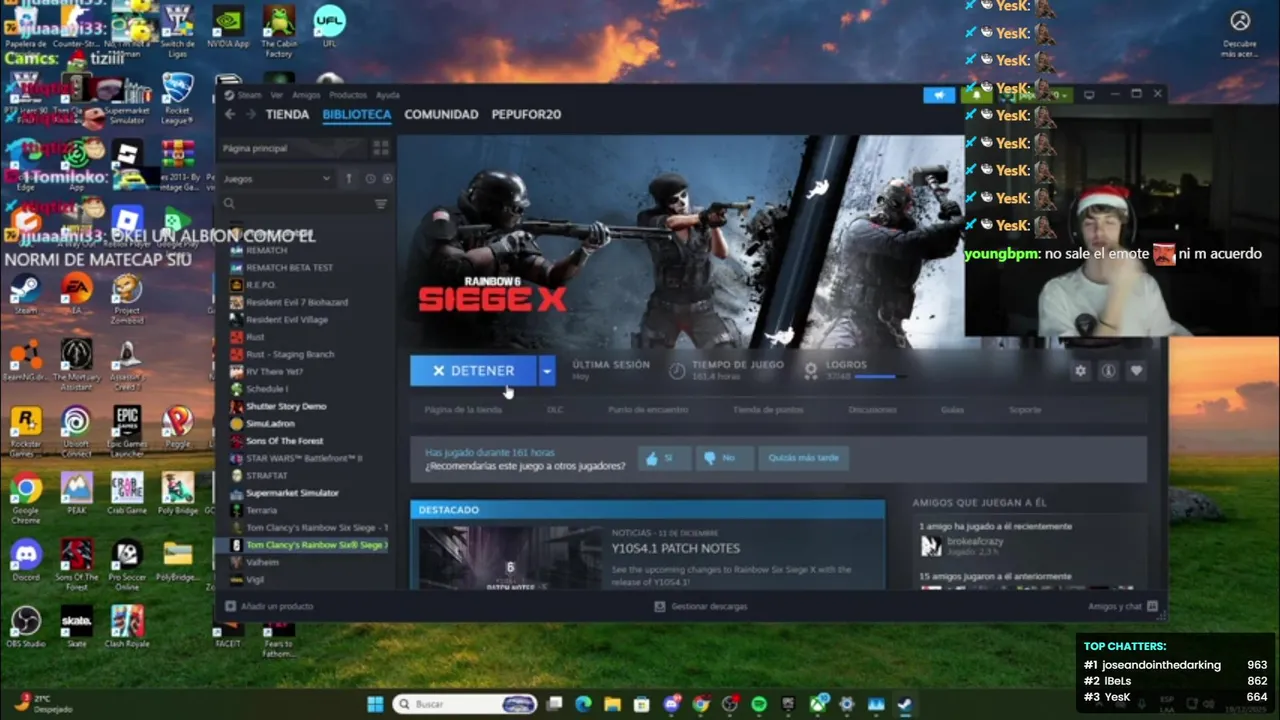Screen dimensions: 1280x720
Task: Click thumbs-down No recommendation button
Action: pos(725,458)
